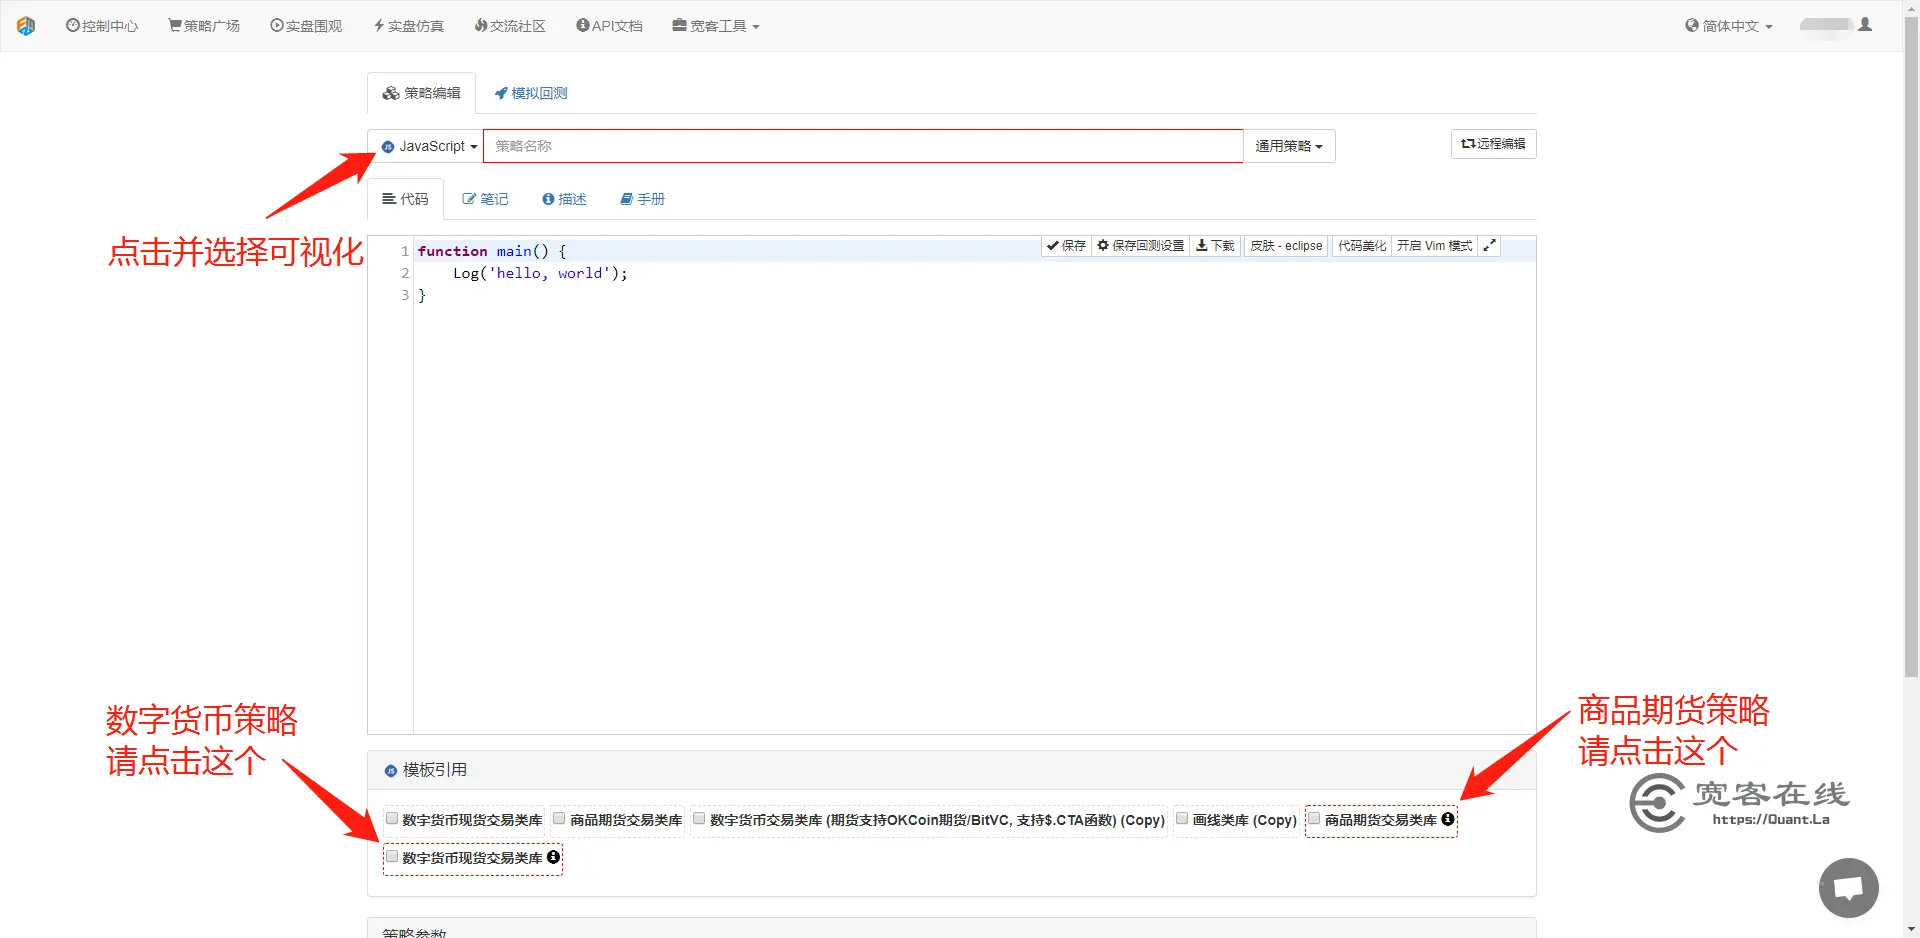The height and width of the screenshot is (938, 1920).
Task: Click line number 3 in the gutter
Action: point(405,295)
